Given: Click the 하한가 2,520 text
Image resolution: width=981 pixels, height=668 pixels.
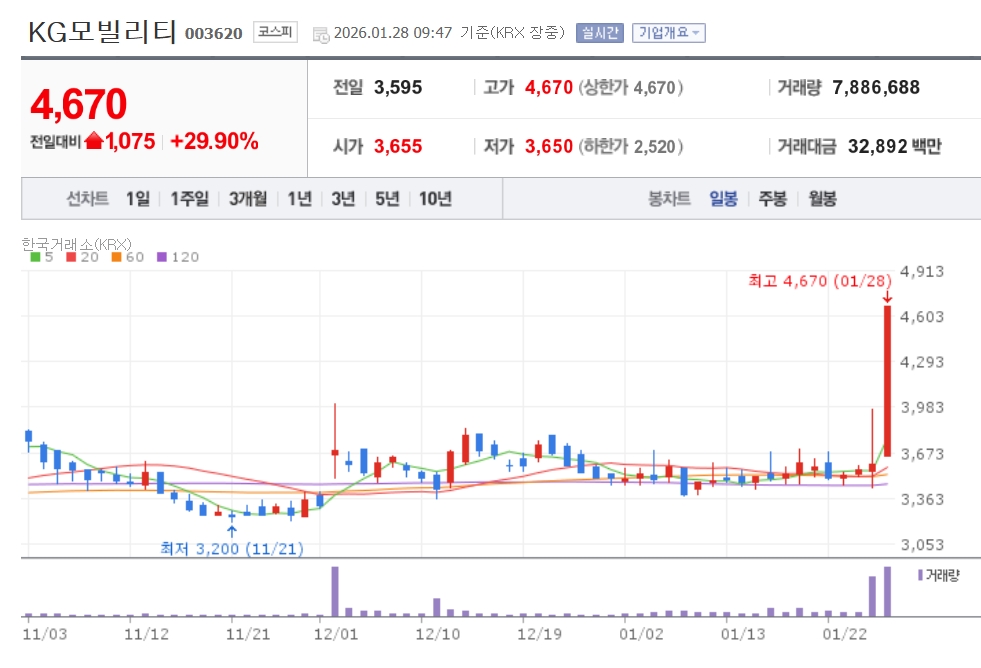Looking at the screenshot, I should pos(631,146).
